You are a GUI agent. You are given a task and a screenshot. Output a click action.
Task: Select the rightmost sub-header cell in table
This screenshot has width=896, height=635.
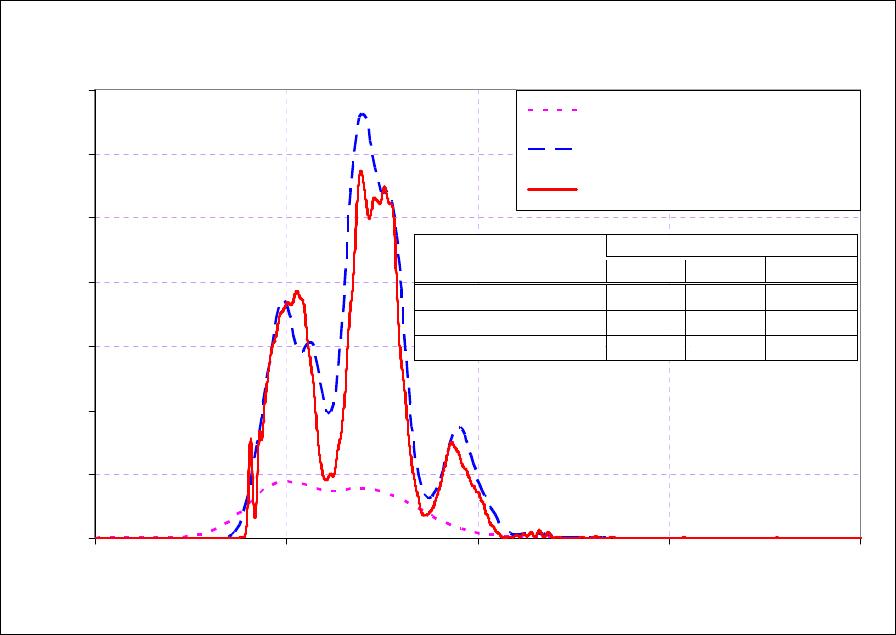[811, 270]
